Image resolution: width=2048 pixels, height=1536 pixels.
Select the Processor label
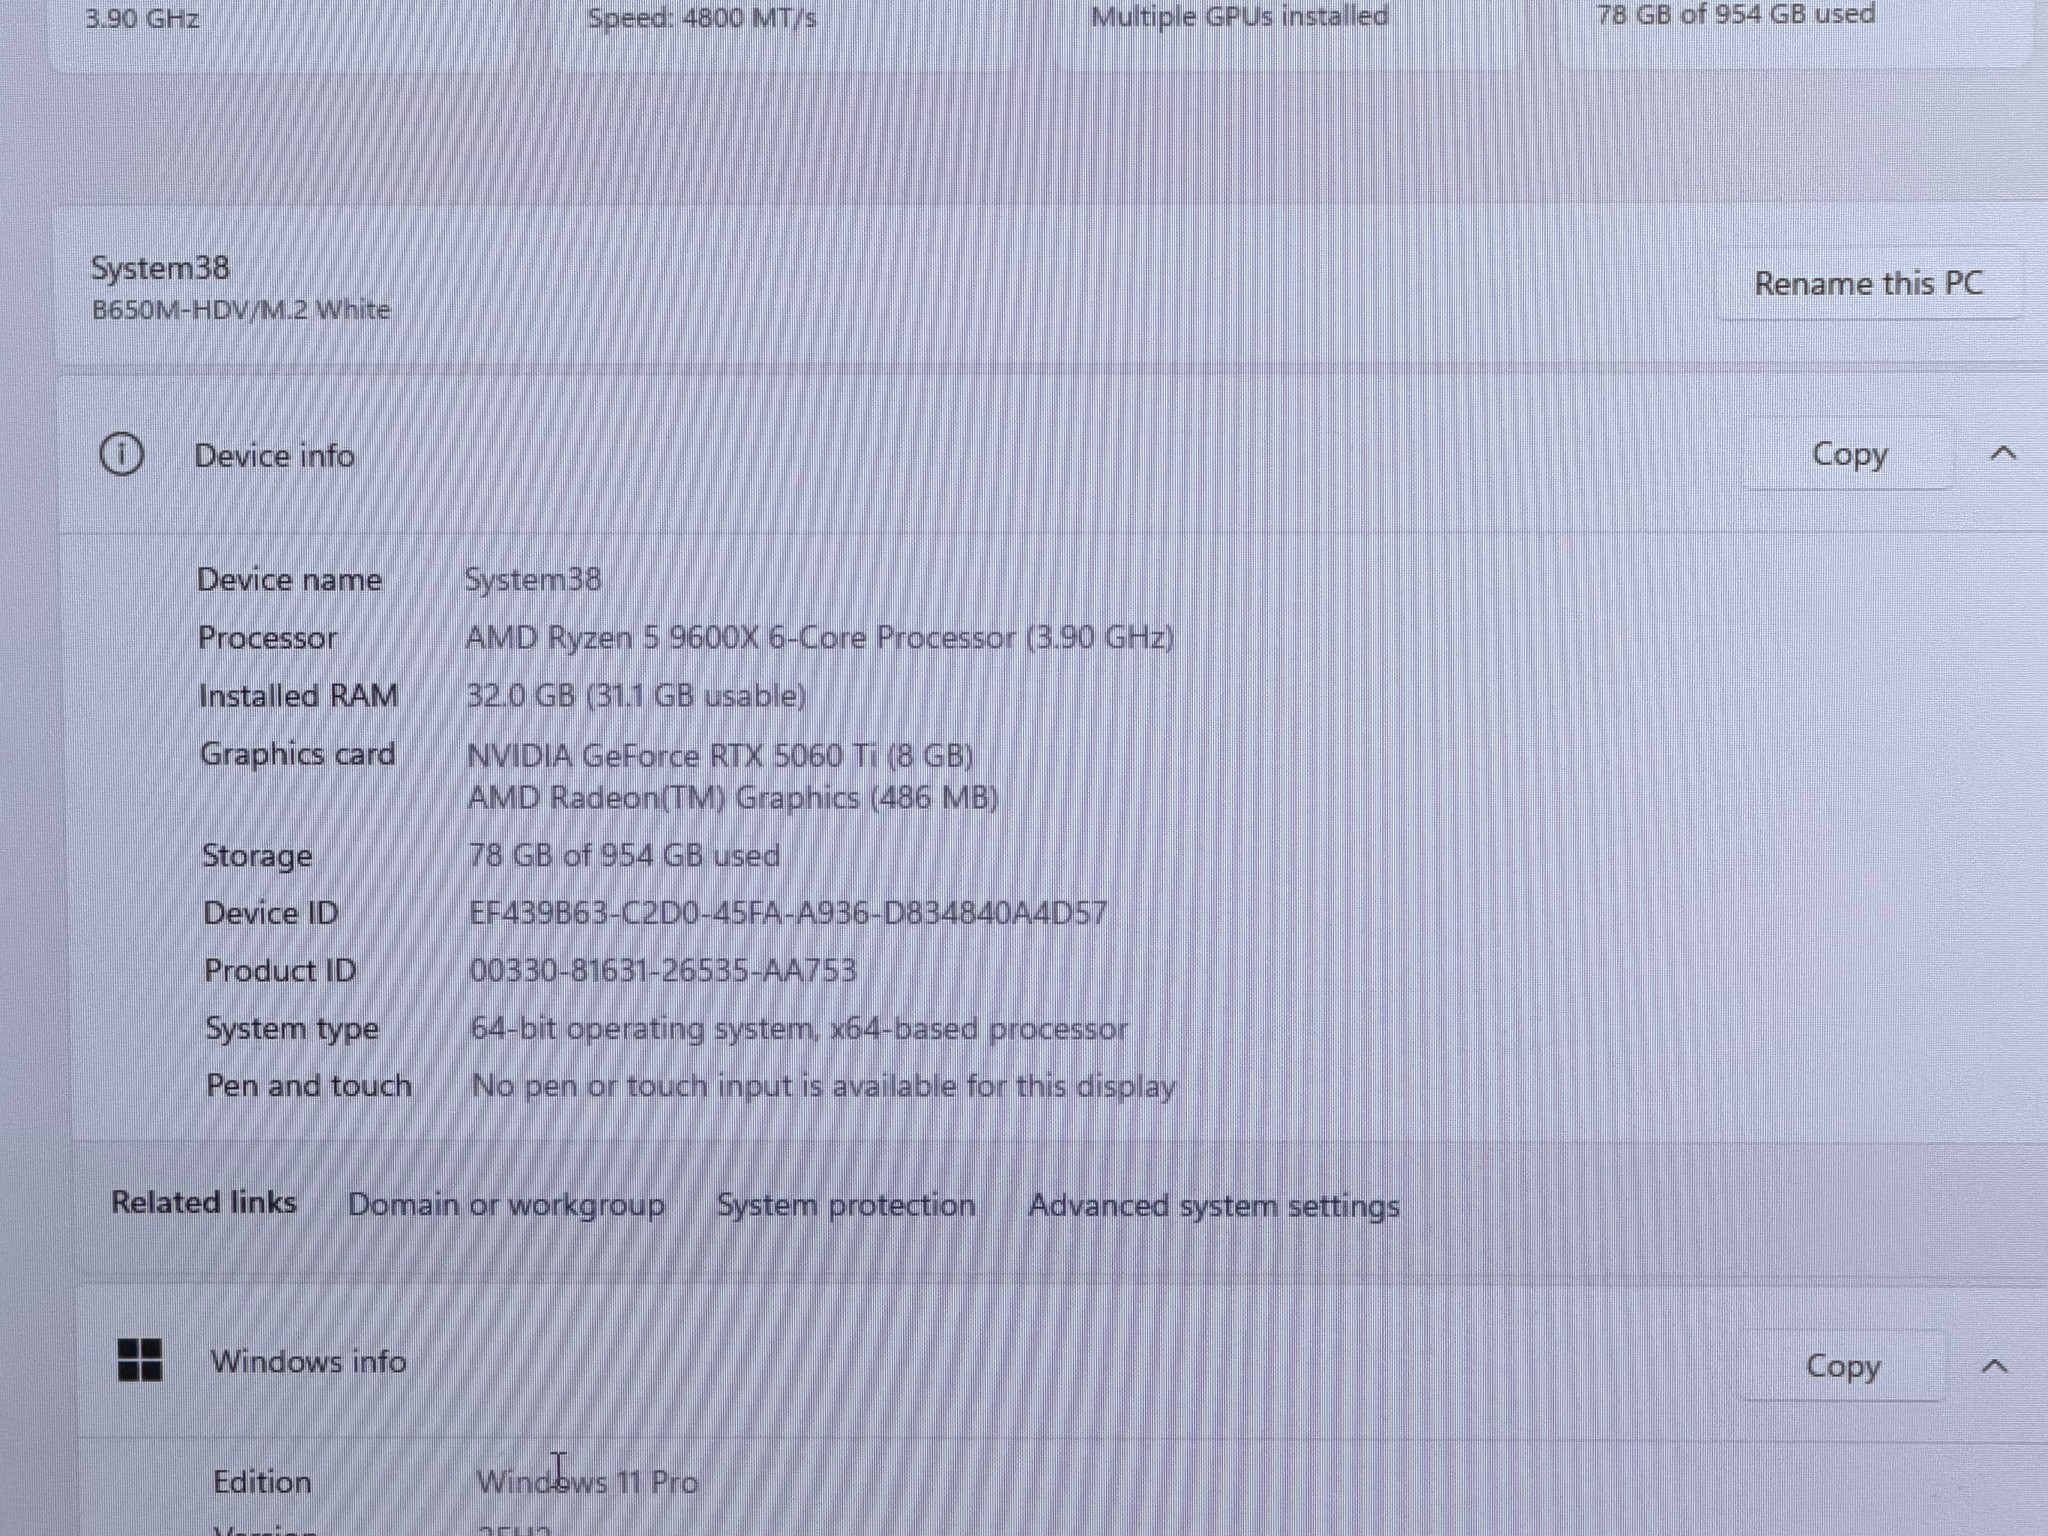click(267, 638)
